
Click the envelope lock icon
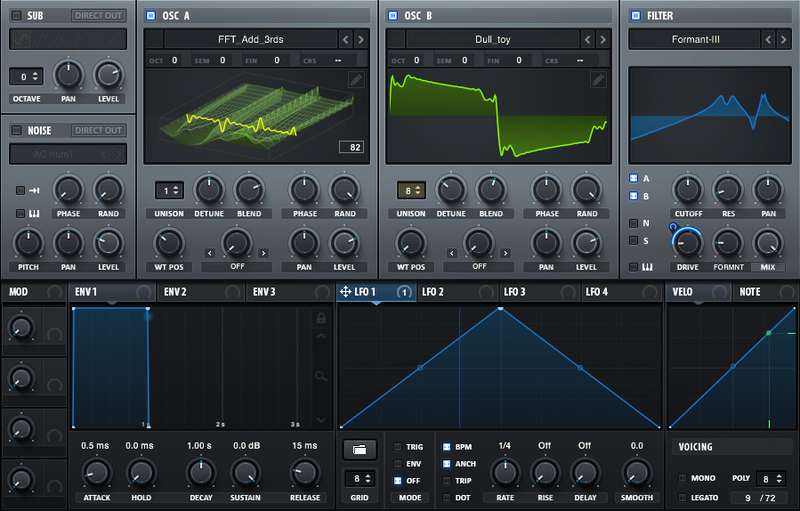point(321,317)
